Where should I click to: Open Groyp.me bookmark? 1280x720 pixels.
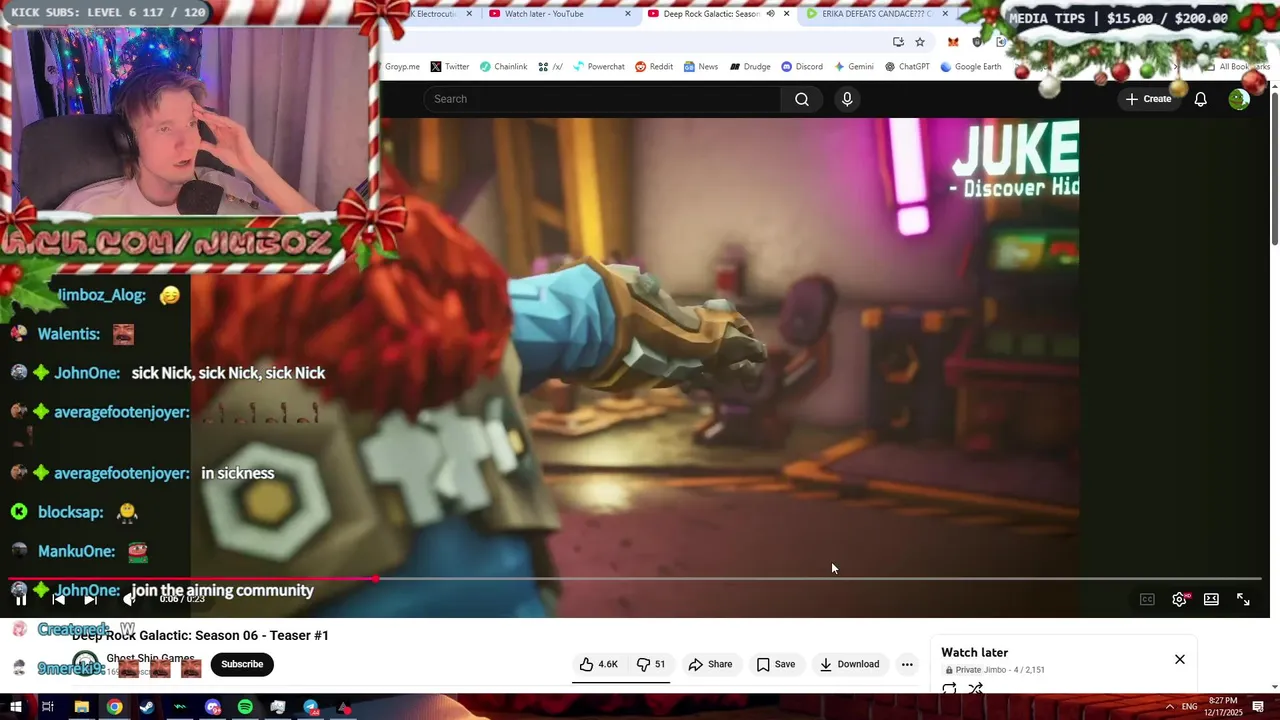click(x=402, y=67)
